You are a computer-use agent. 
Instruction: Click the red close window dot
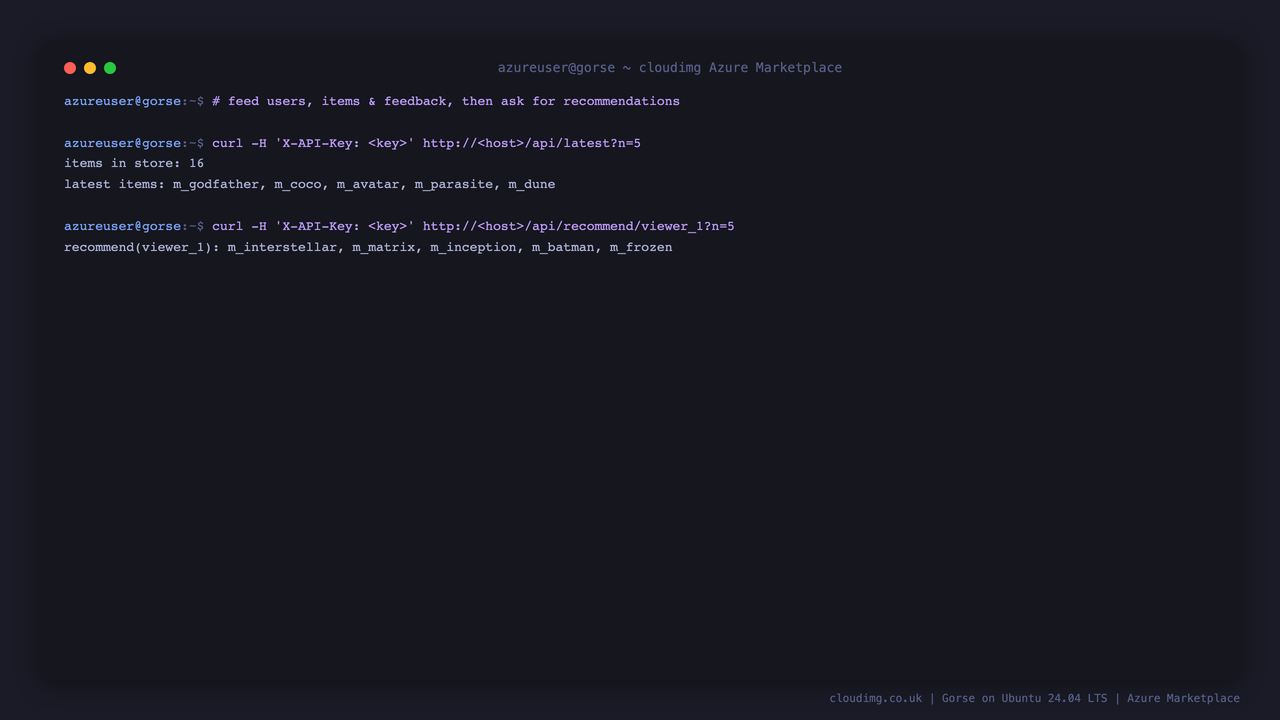70,68
